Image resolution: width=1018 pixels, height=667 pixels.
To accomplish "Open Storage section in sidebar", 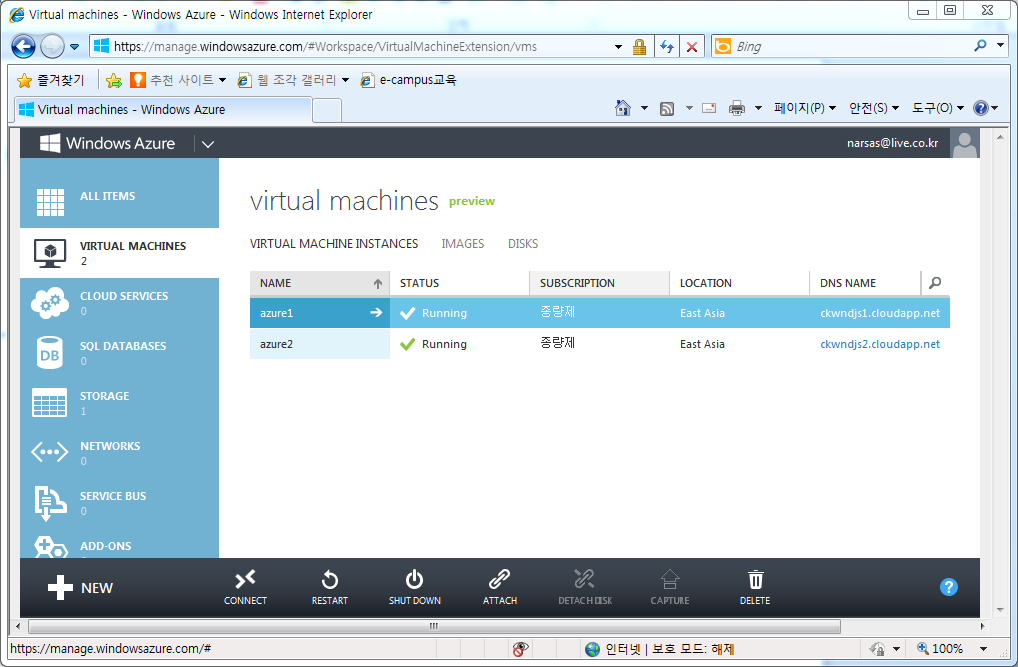I will (119, 403).
